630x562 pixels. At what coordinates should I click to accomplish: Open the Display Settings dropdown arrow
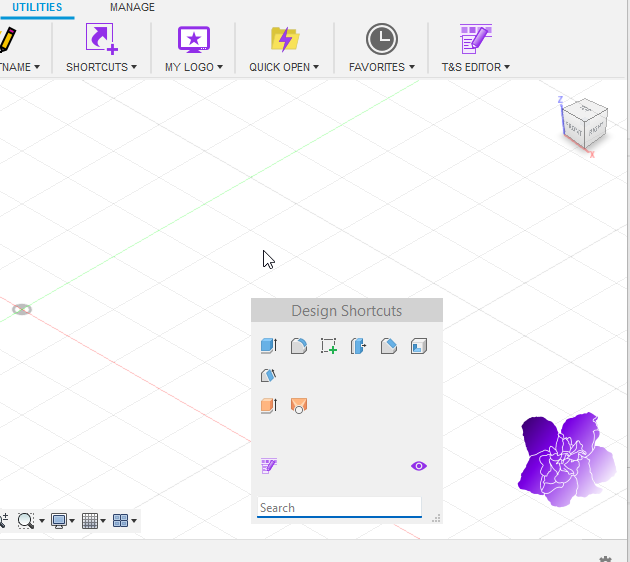(x=72, y=521)
